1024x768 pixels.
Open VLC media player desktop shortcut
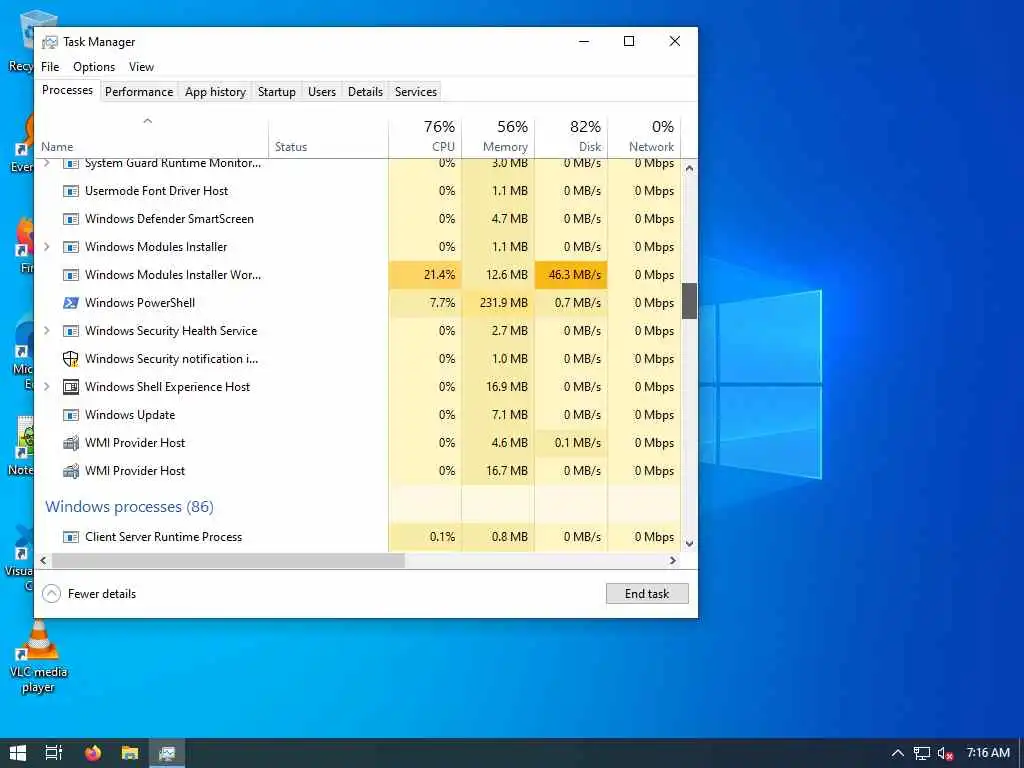[x=38, y=657]
